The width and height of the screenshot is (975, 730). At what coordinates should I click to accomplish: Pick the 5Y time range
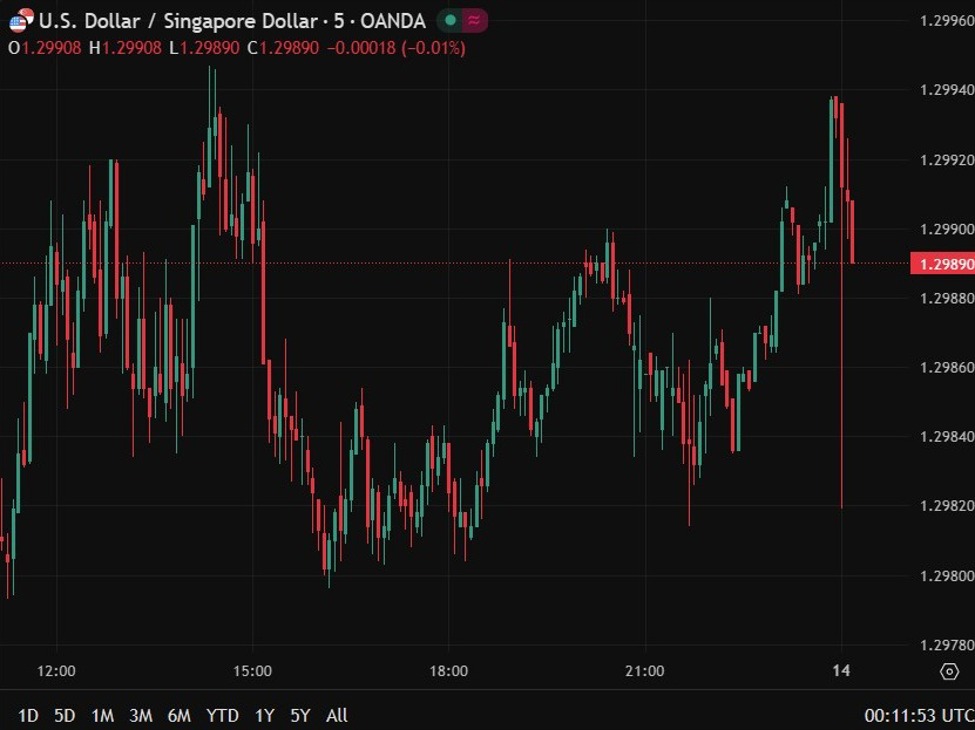pyautogui.click(x=300, y=715)
